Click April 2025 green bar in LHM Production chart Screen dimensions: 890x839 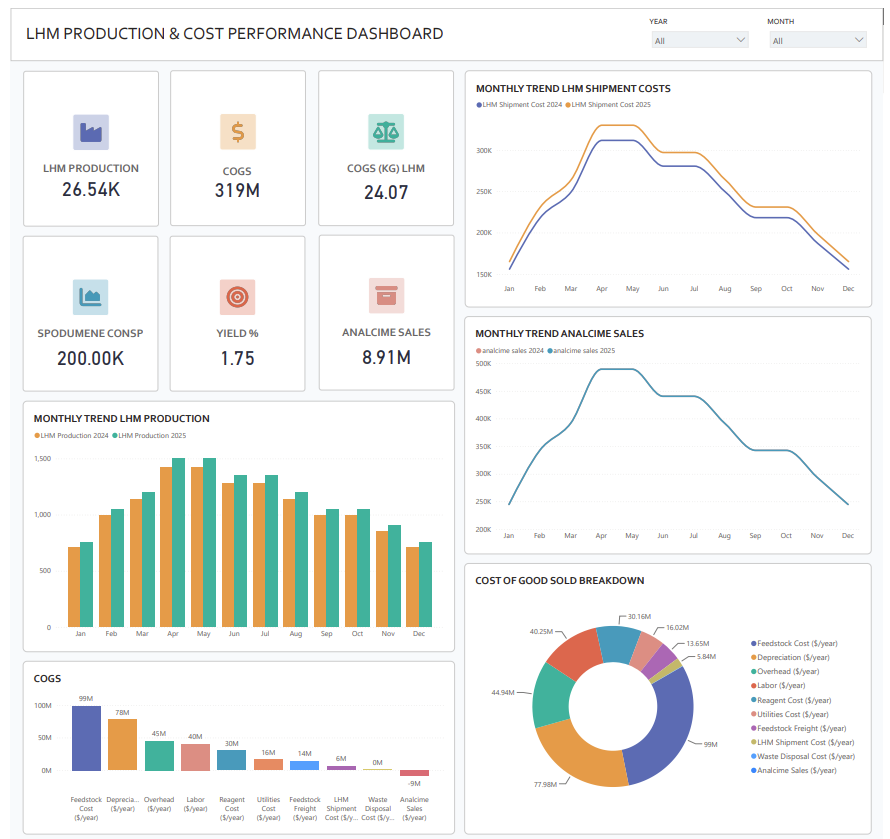178,543
